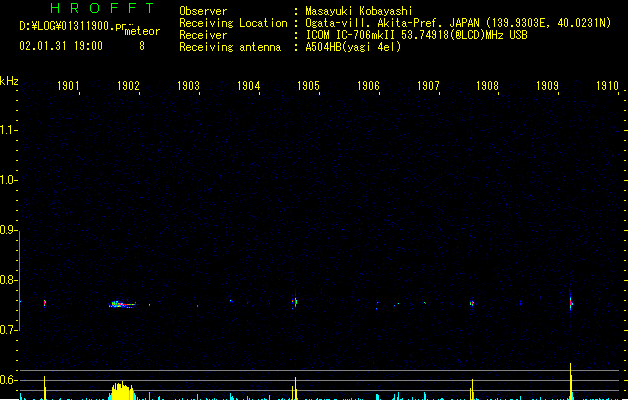
Task: Click the meteor count label
Action: [x=142, y=31]
